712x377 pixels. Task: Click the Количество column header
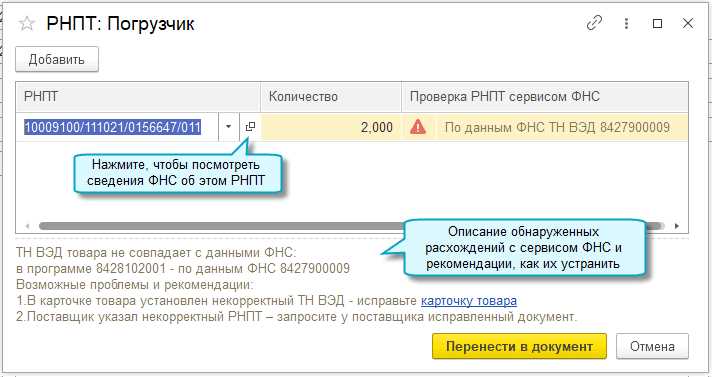(x=331, y=97)
